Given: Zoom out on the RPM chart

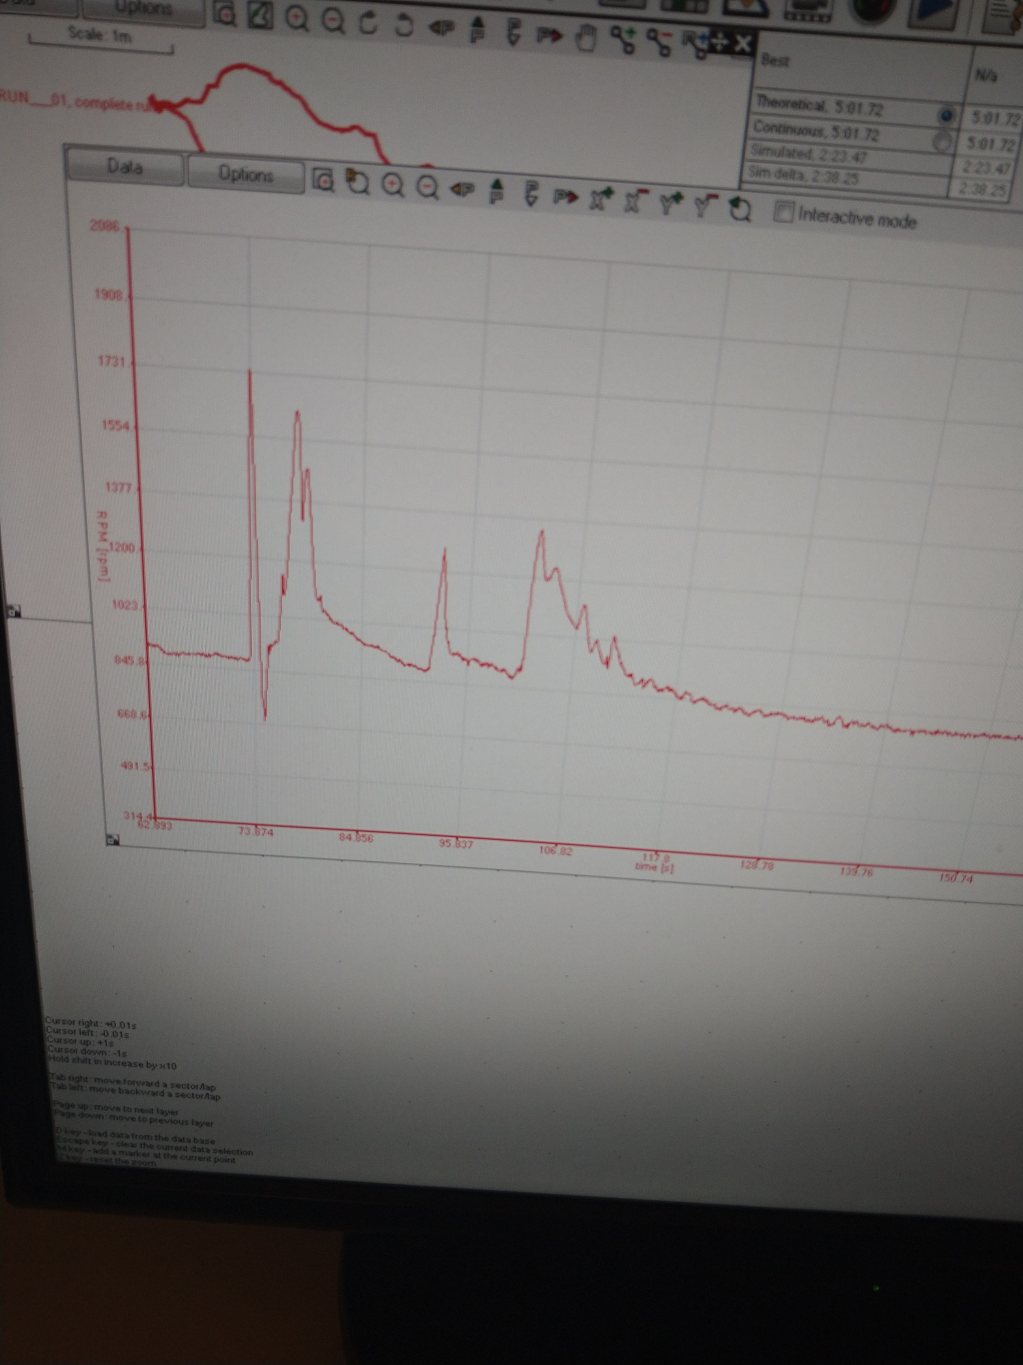Looking at the screenshot, I should (427, 187).
